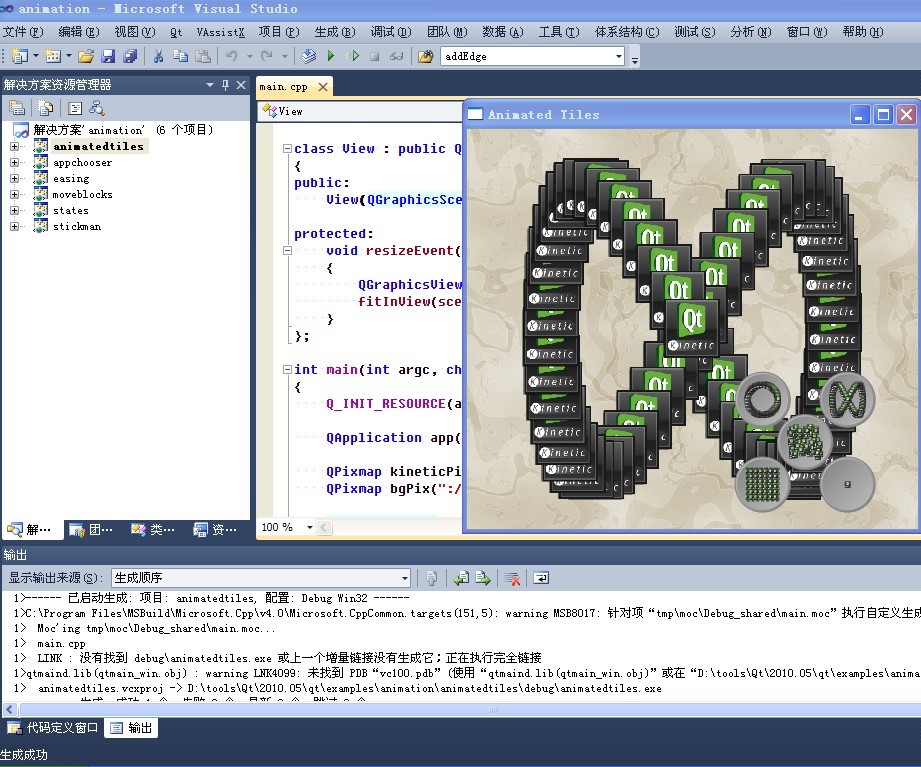Open the 帮助(H) help menu
Screen dimensions: 921x767
pos(862,32)
